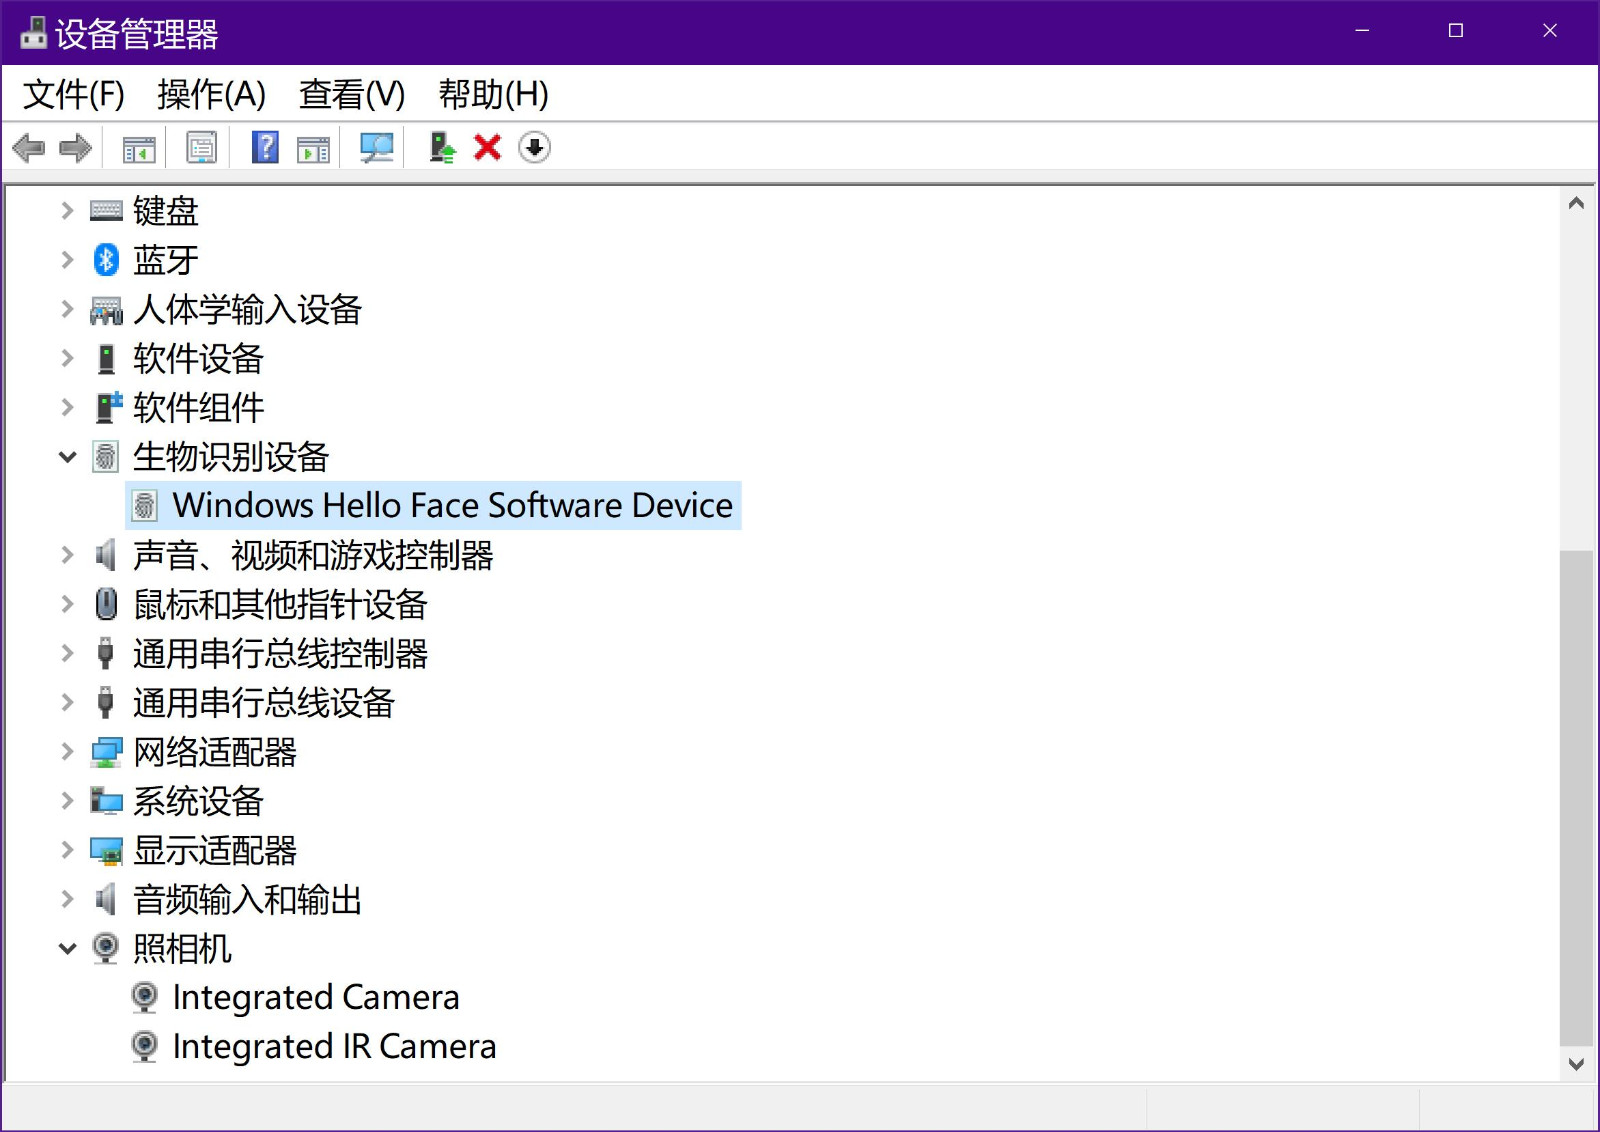This screenshot has height=1132, width=1600.
Task: Click the webcam icon beside Integrated Camera
Action: 145,997
